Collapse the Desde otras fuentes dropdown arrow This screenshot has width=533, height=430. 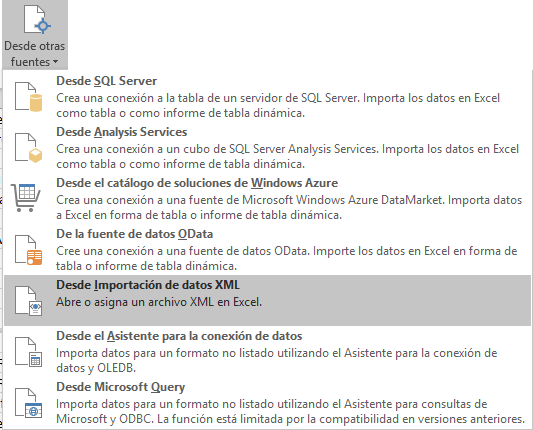coord(55,62)
